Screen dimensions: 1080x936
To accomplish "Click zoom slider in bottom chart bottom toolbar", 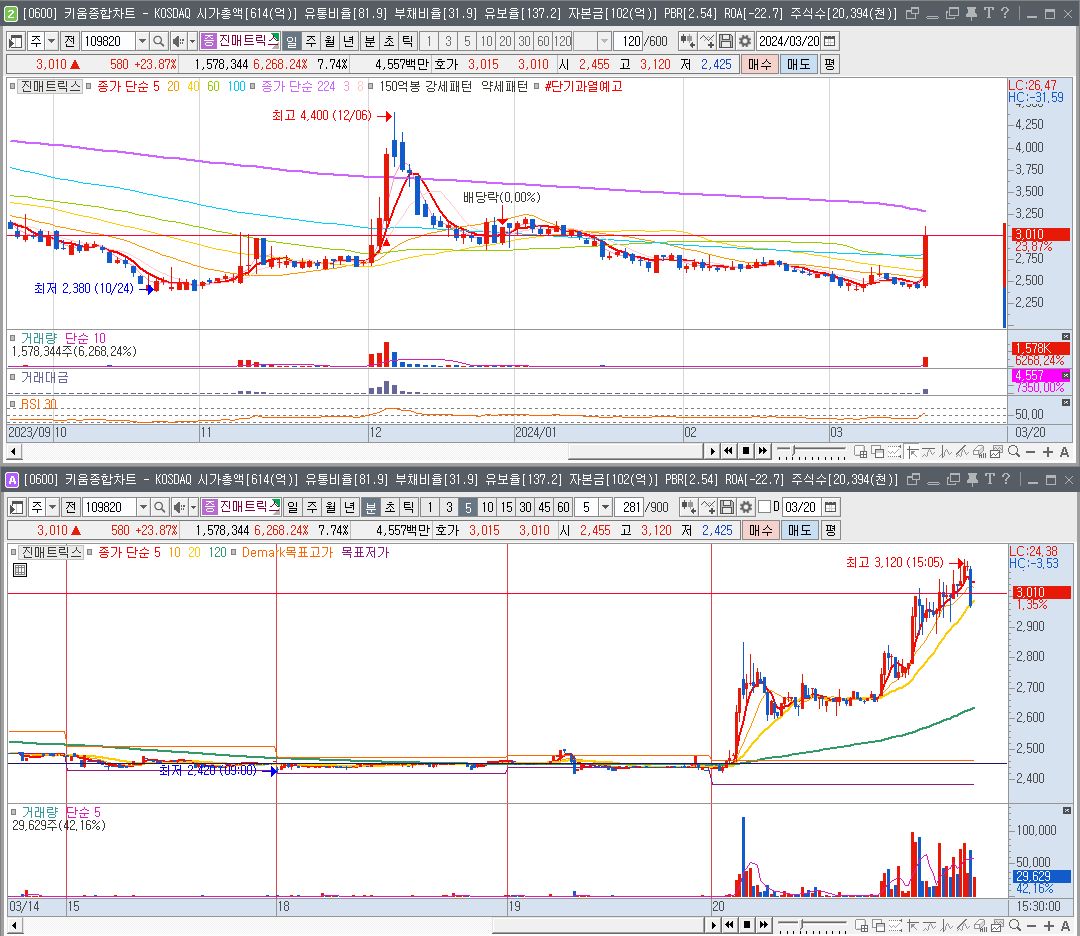I will coord(812,925).
